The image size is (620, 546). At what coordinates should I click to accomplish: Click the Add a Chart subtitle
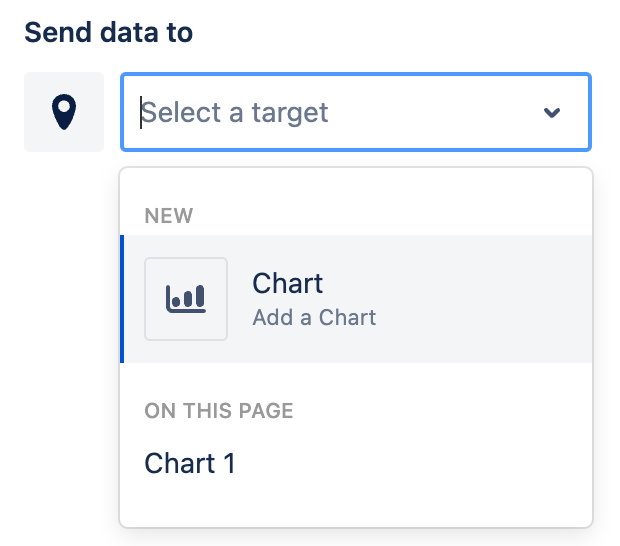click(x=314, y=318)
